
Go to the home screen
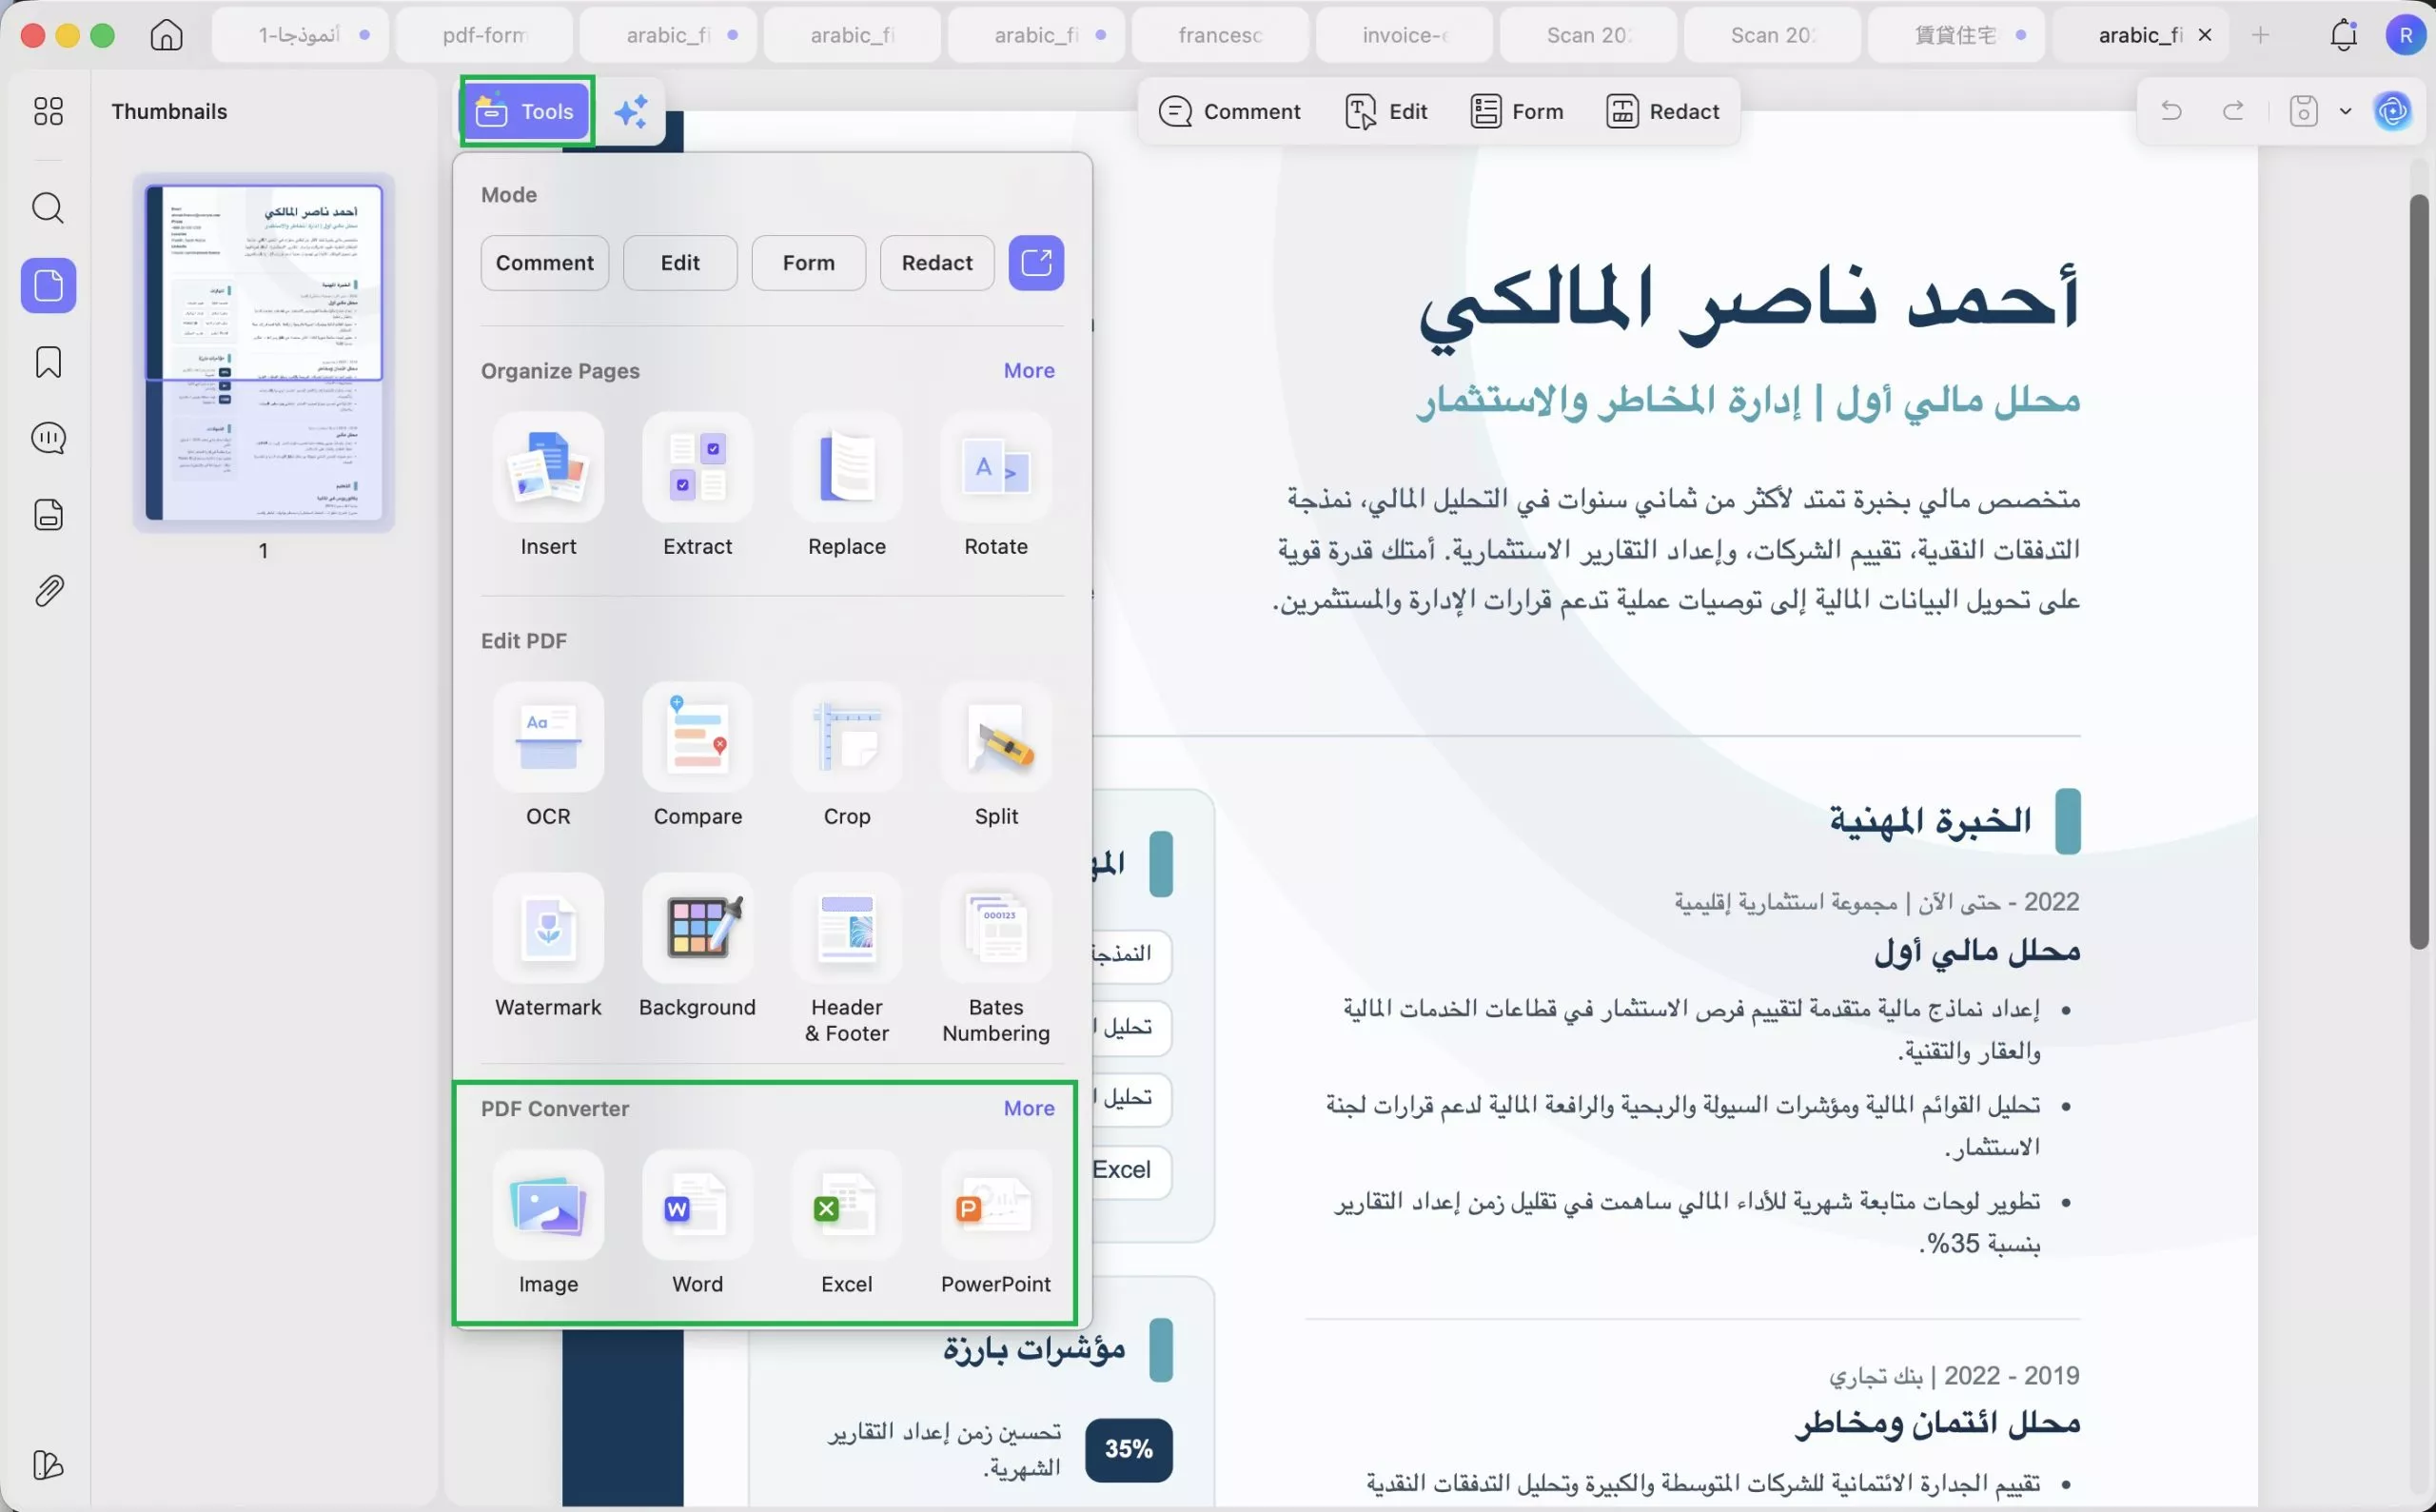166,35
